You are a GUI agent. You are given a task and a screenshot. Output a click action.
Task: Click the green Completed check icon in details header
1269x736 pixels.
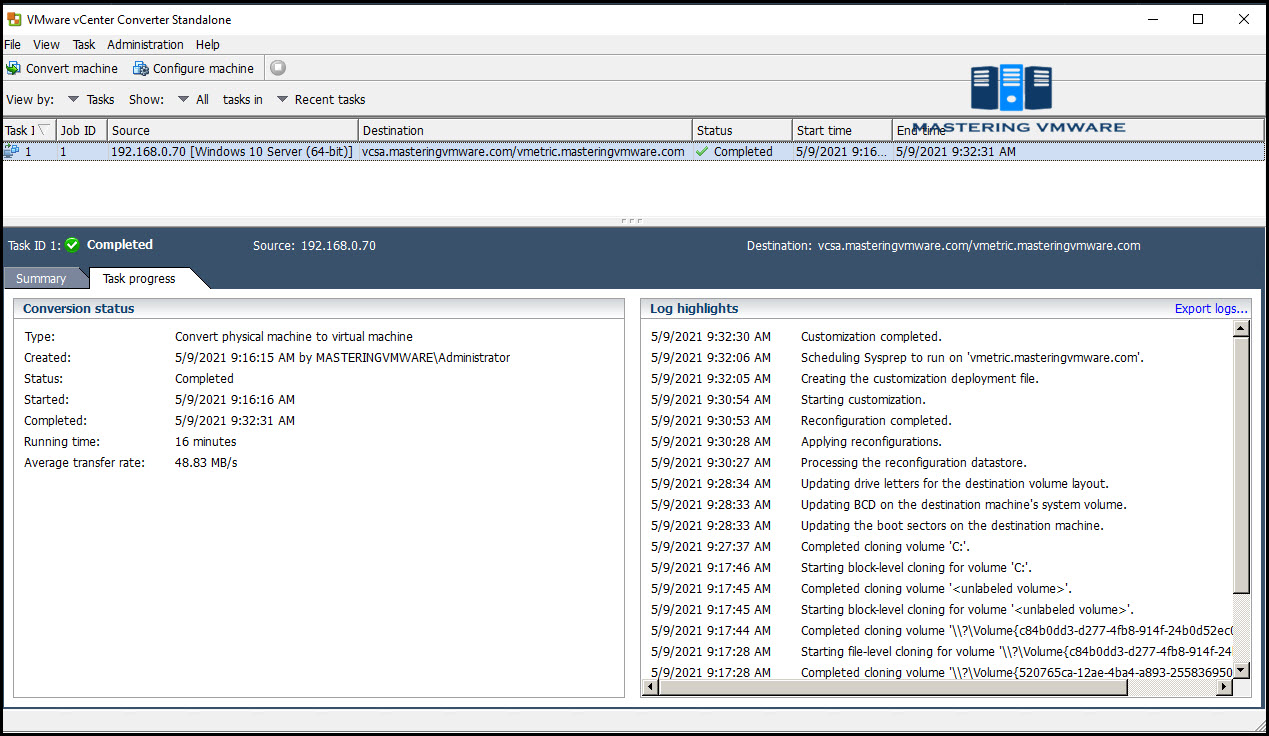pos(72,245)
